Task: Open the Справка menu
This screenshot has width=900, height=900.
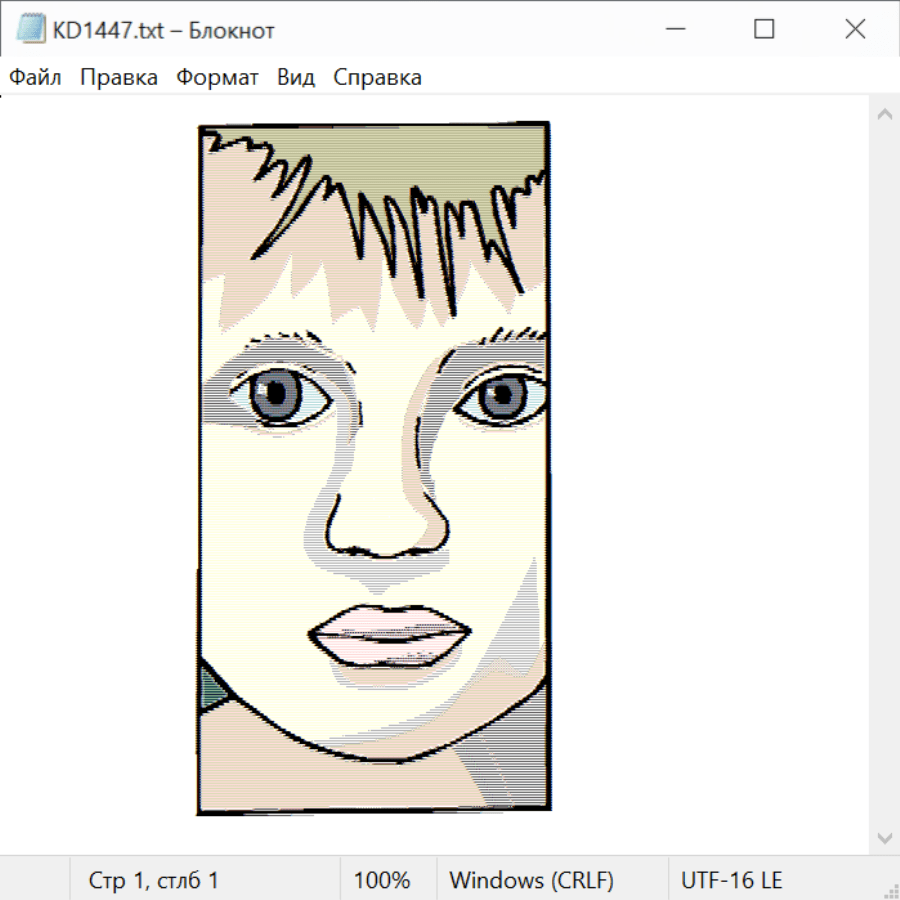Action: pos(377,78)
